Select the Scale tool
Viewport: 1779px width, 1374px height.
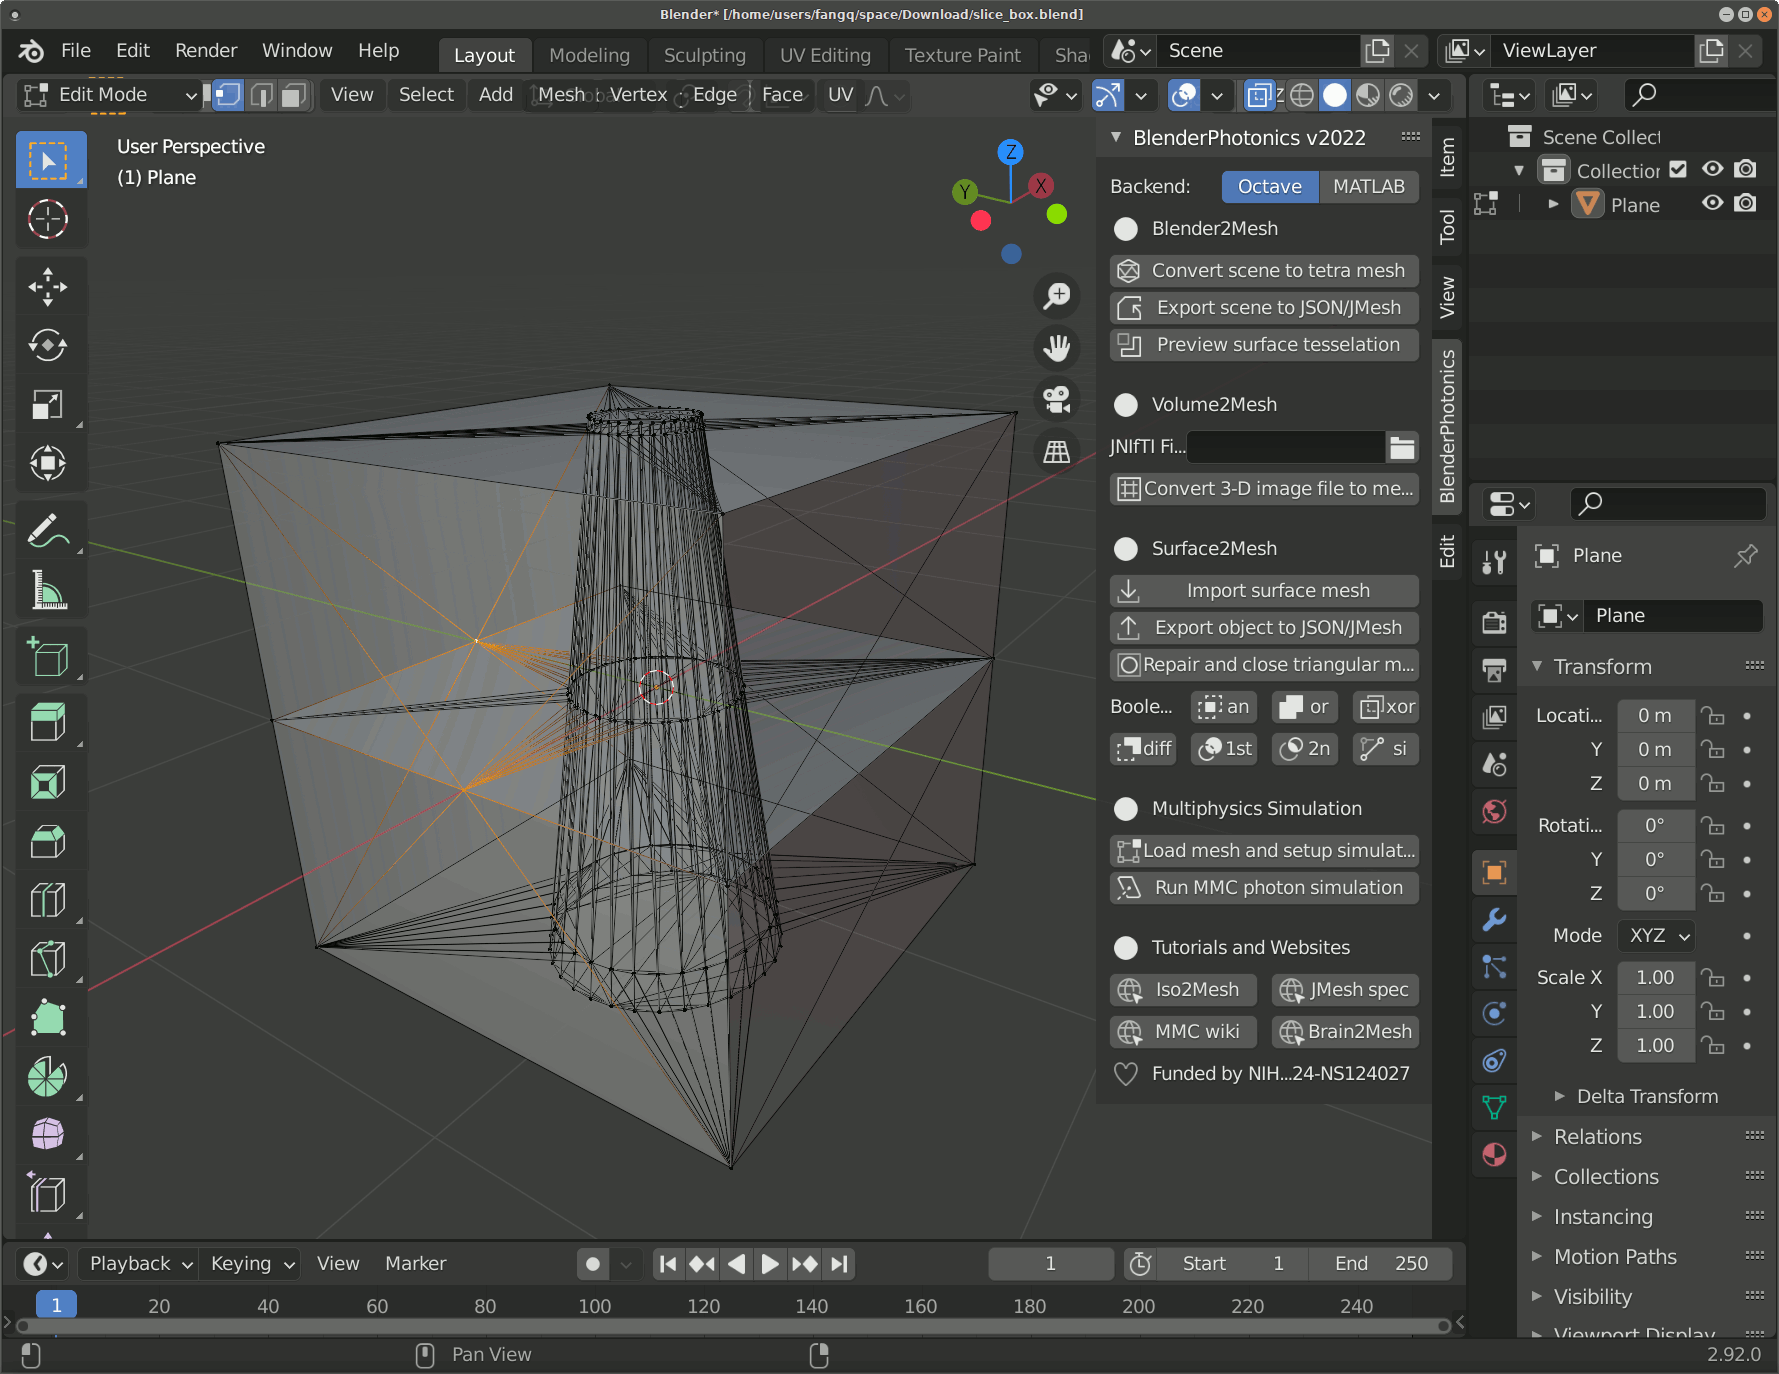coord(49,404)
